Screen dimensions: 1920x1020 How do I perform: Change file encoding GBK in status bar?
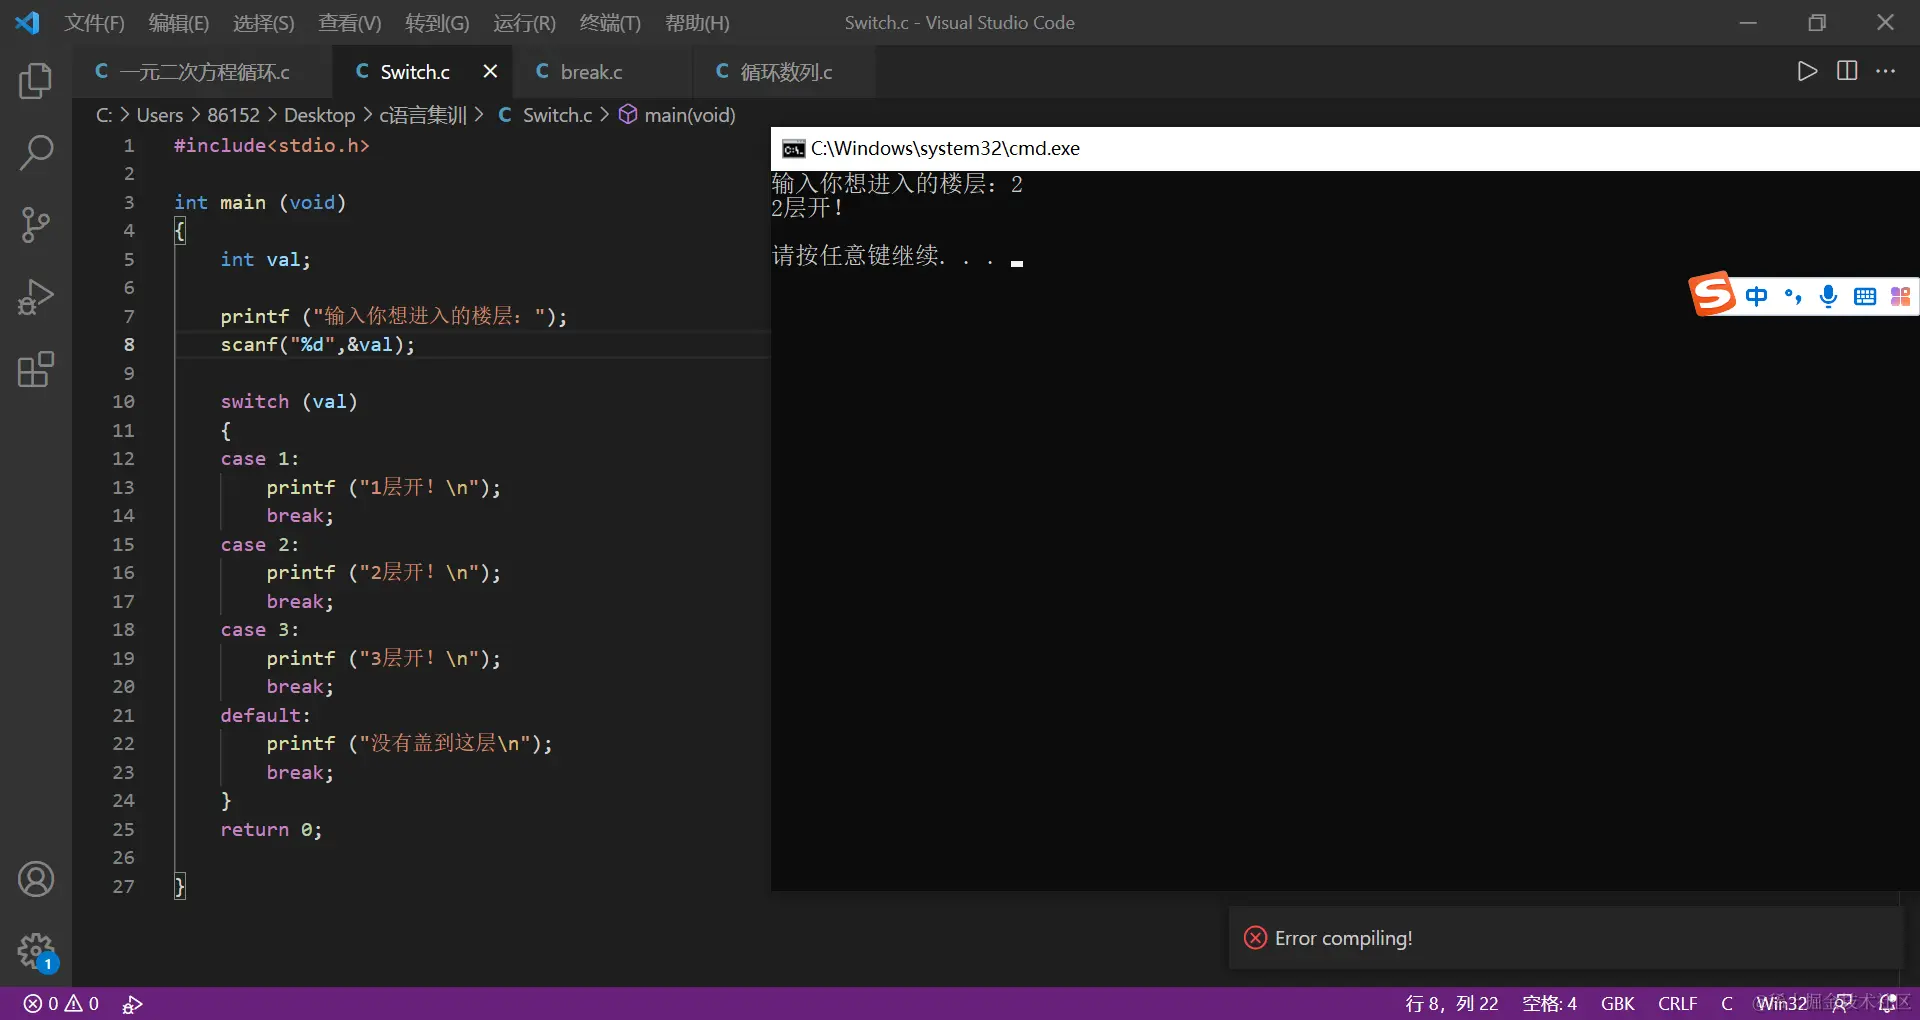click(x=1617, y=1003)
